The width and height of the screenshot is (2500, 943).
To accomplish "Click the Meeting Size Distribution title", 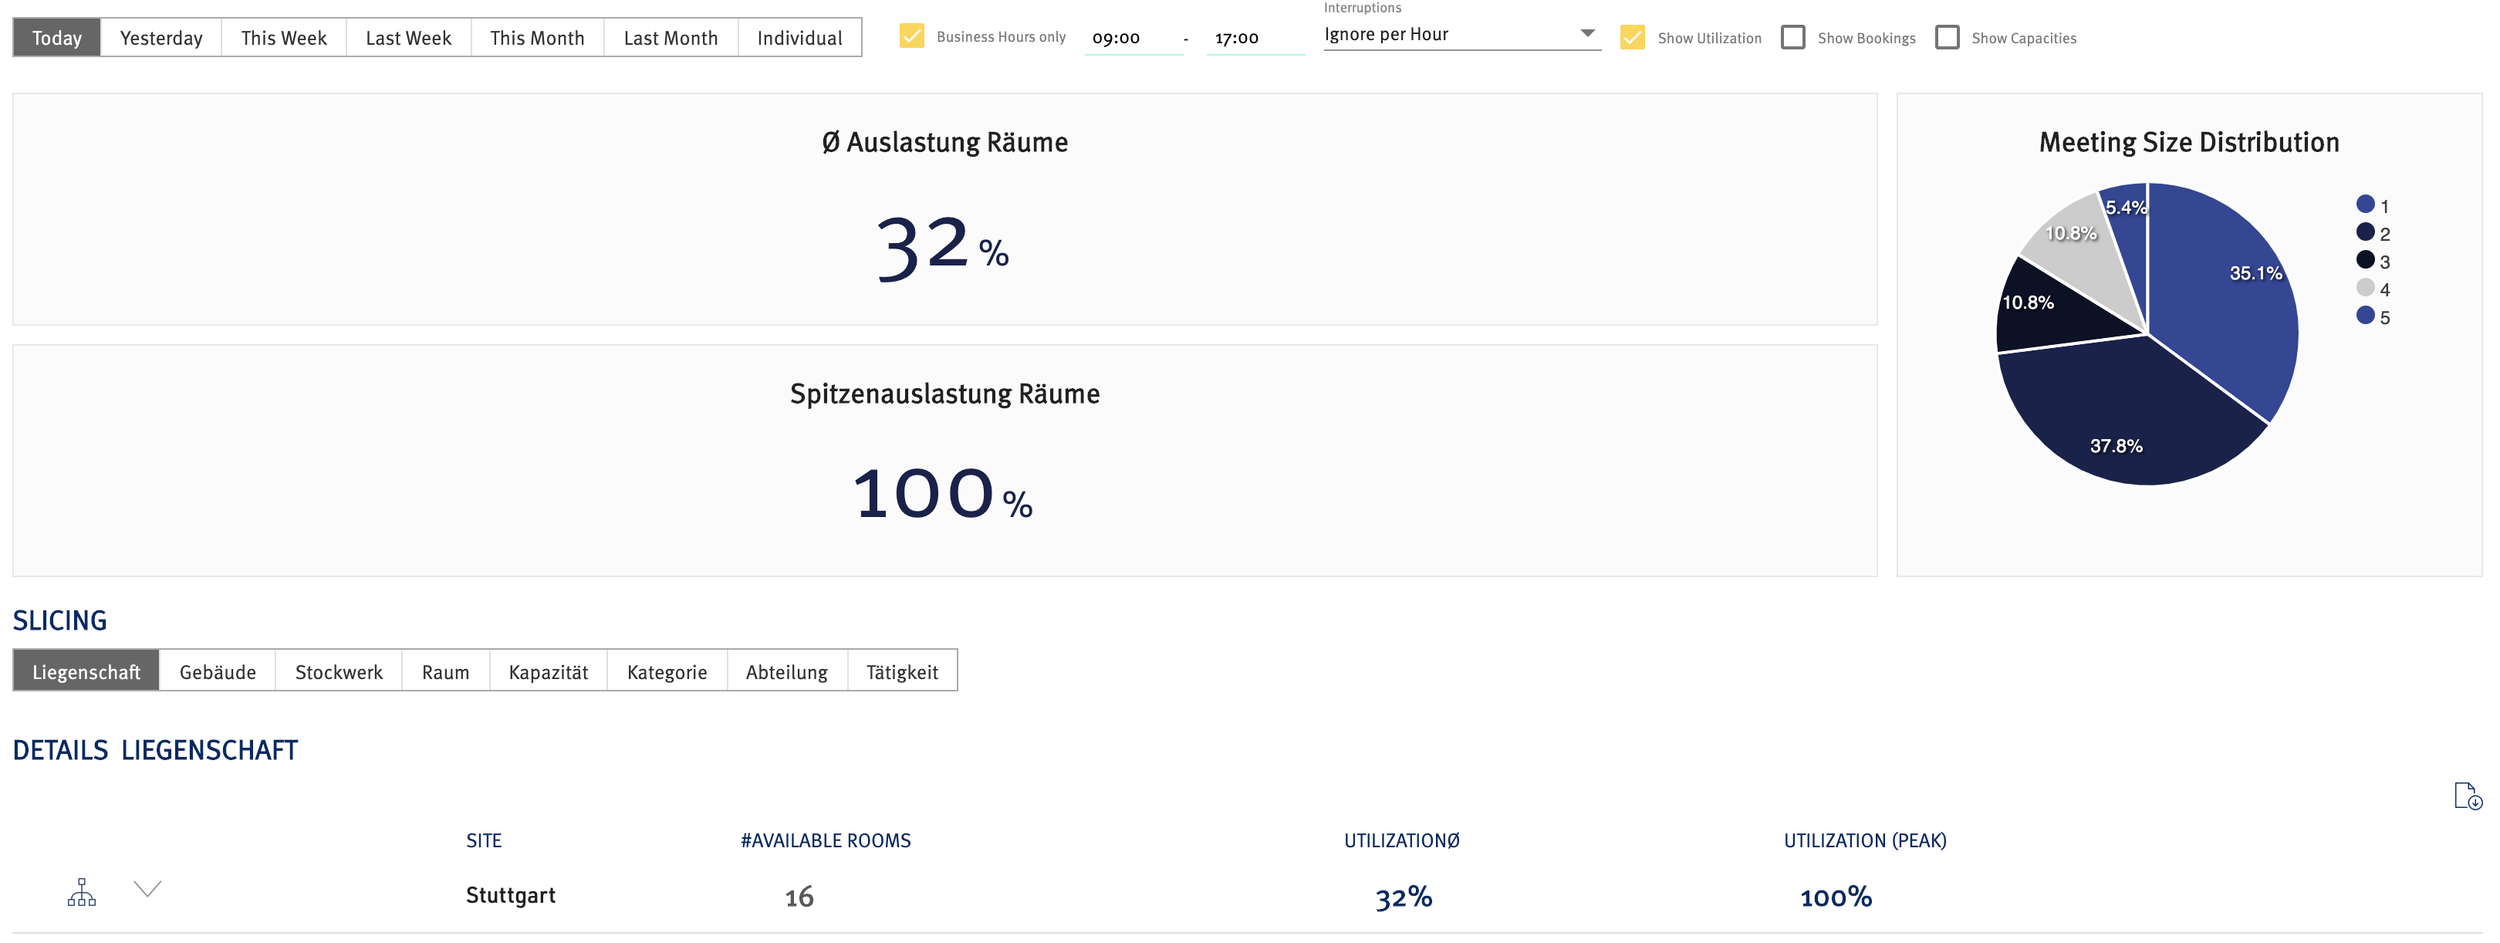I will click(2188, 142).
